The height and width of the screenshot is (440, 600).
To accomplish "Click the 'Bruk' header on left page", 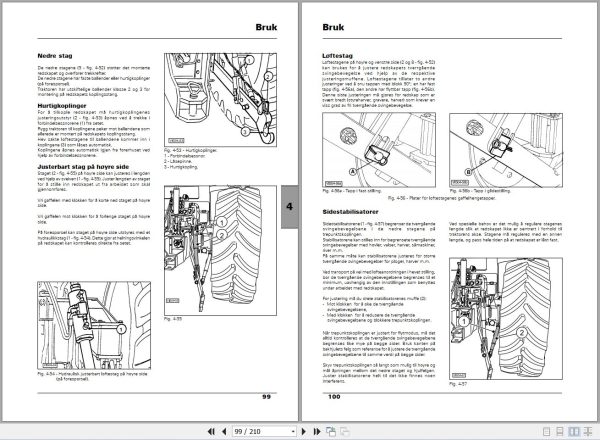I will (x=266, y=27).
